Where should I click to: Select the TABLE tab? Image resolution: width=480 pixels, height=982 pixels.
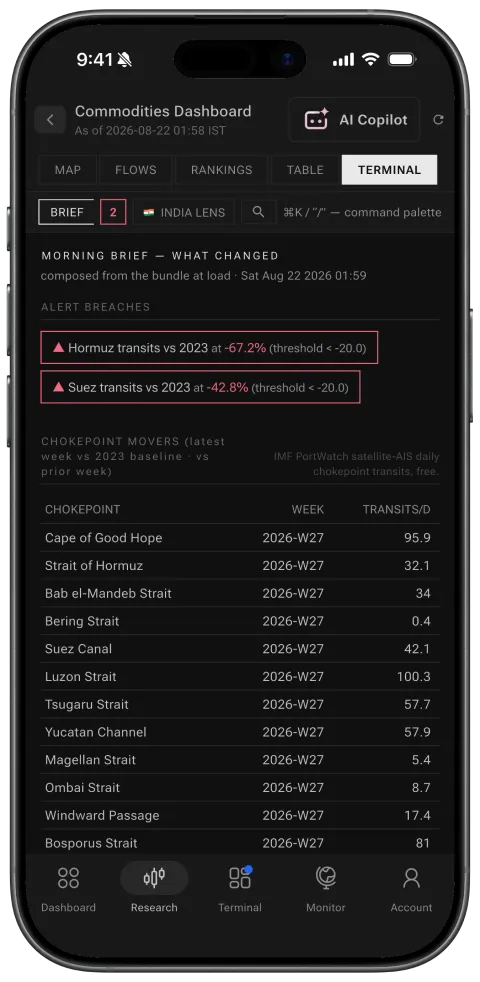pyautogui.click(x=305, y=170)
